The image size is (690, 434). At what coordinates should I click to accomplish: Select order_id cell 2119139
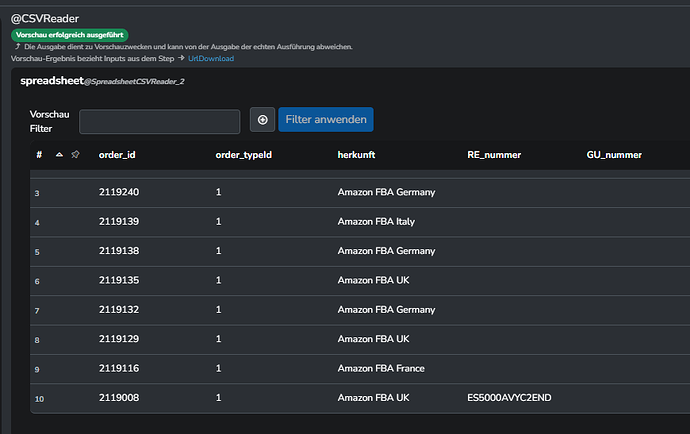click(x=119, y=222)
